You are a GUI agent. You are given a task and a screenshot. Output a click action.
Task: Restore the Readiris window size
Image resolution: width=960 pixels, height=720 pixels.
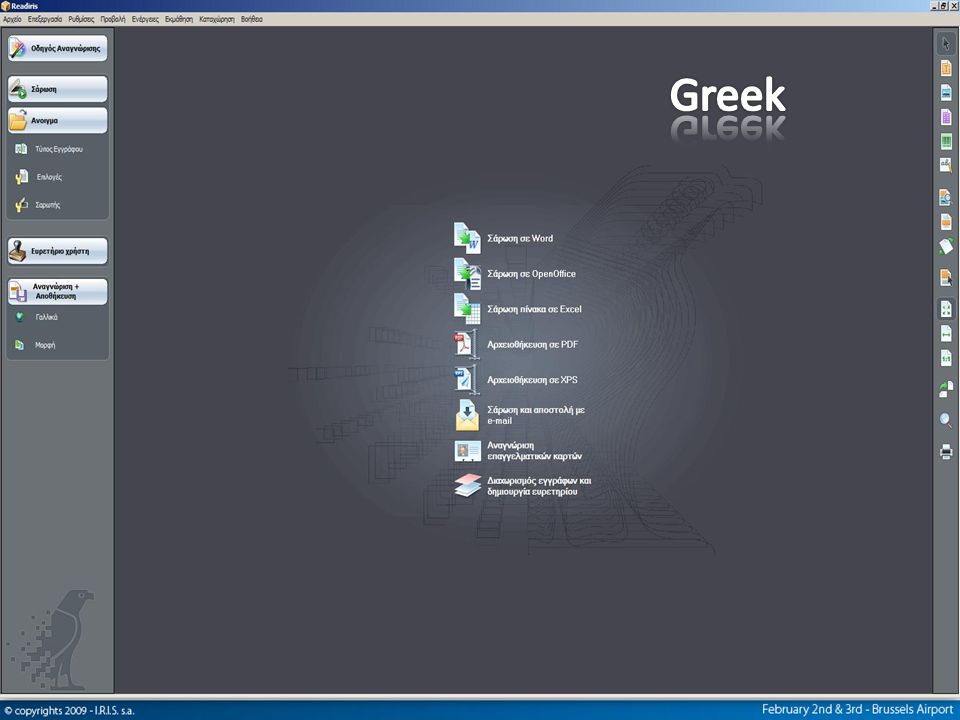pyautogui.click(x=943, y=6)
